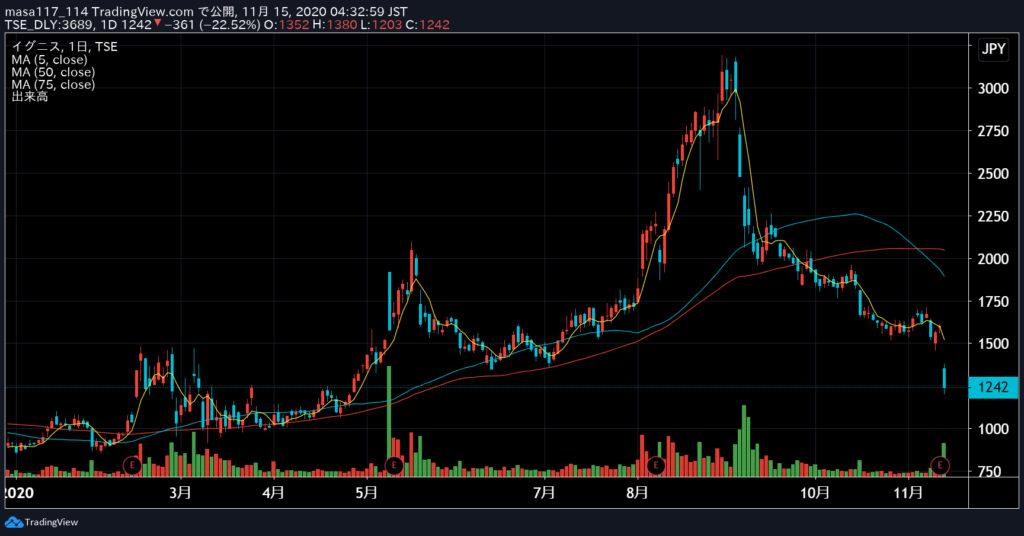Click the 1500 price axis label
The width and height of the screenshot is (1024, 536).
(x=993, y=344)
